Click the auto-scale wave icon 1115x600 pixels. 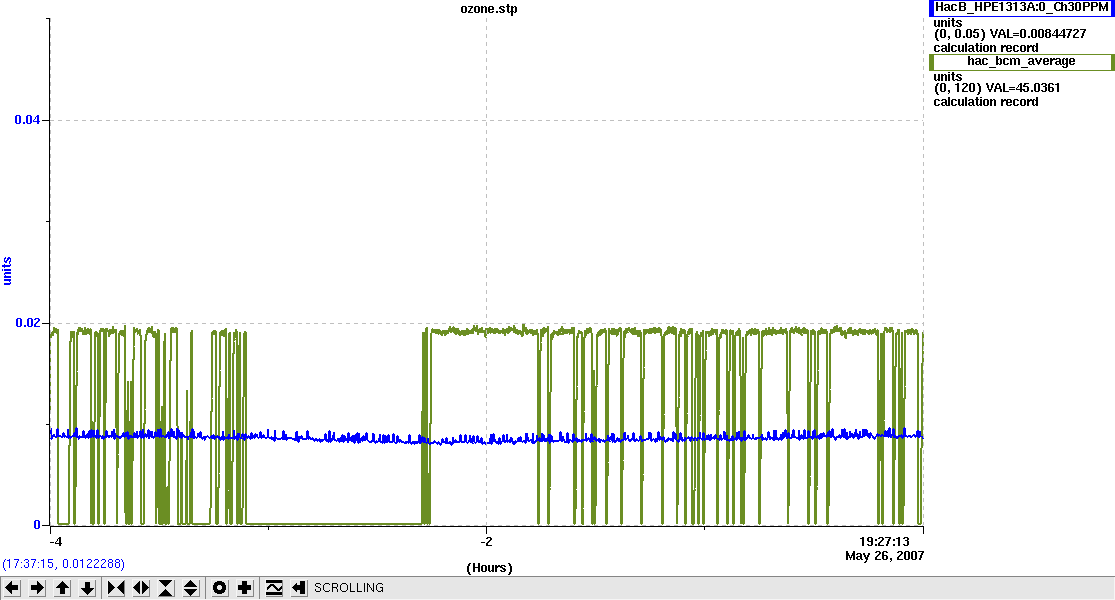point(274,588)
